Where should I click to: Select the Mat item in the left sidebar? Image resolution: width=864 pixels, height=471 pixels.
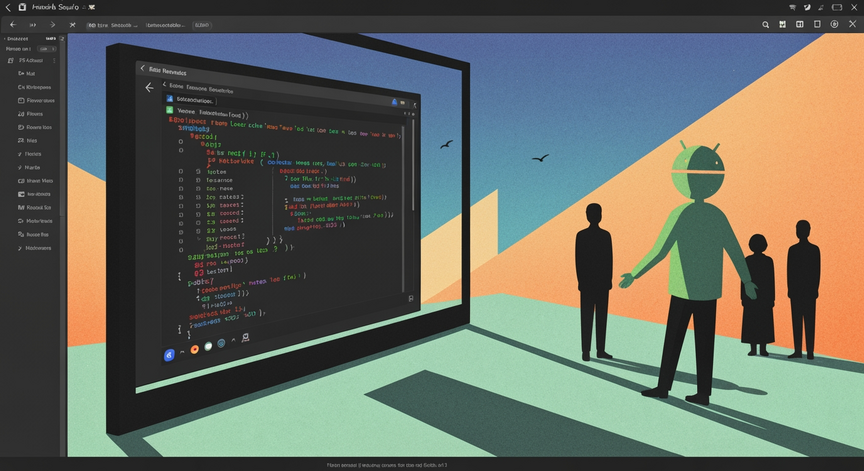(26, 74)
